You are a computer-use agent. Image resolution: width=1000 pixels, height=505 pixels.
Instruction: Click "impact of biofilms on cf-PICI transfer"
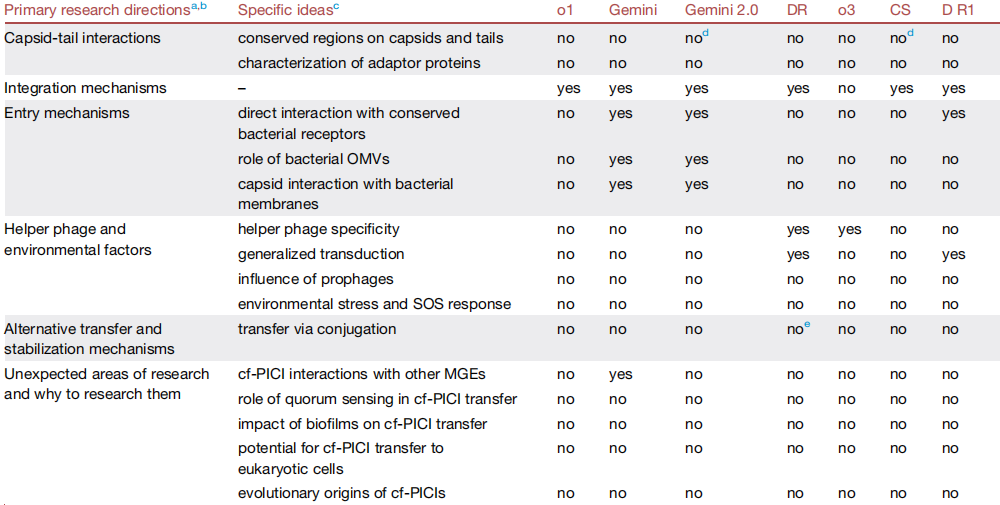(362, 424)
